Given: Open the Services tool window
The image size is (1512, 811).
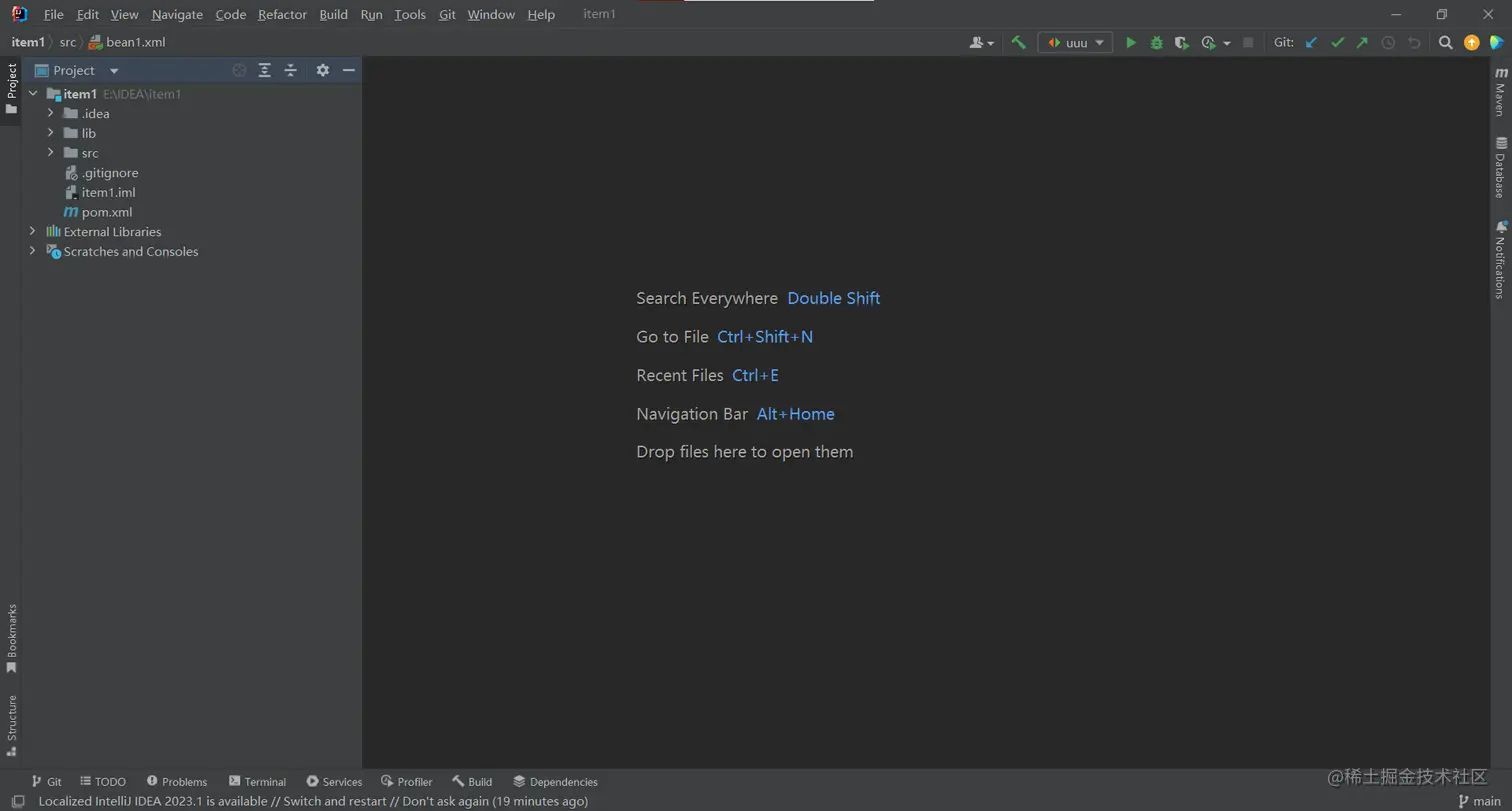Looking at the screenshot, I should [334, 782].
